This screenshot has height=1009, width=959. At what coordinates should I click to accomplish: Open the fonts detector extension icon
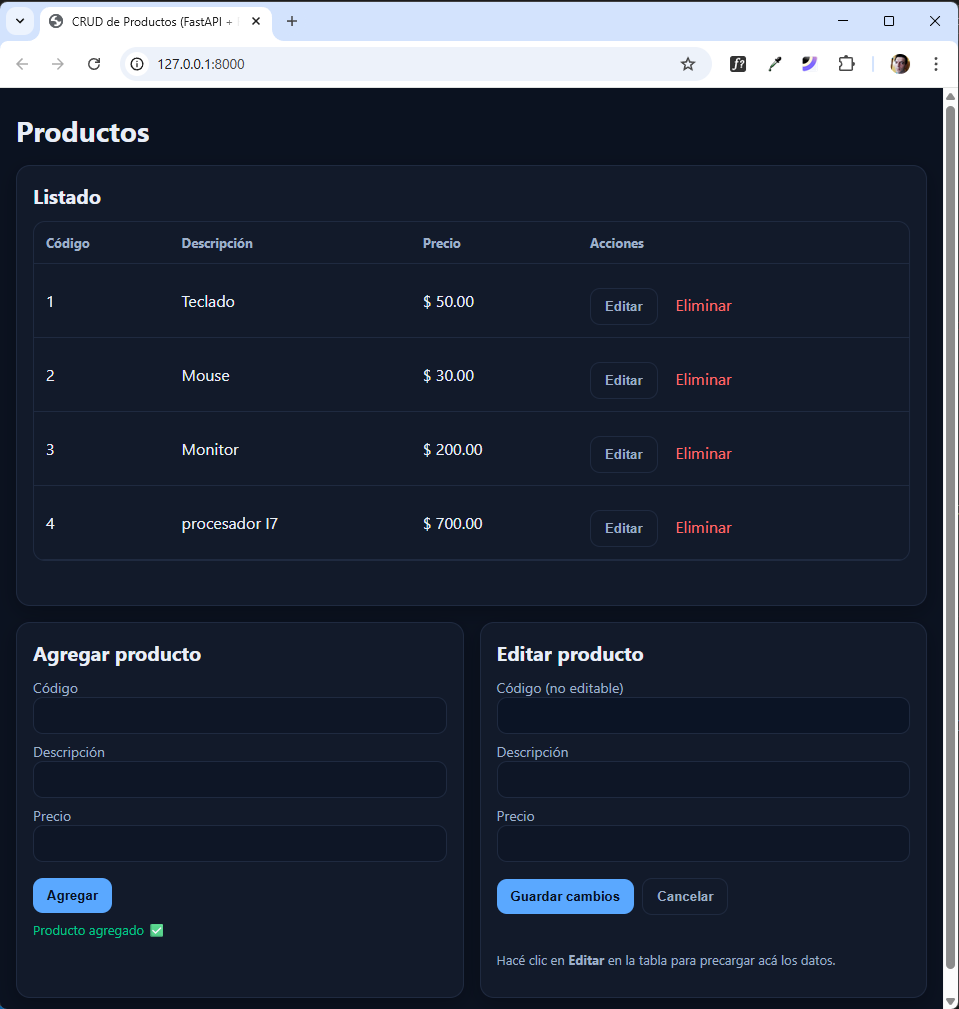[x=738, y=64]
